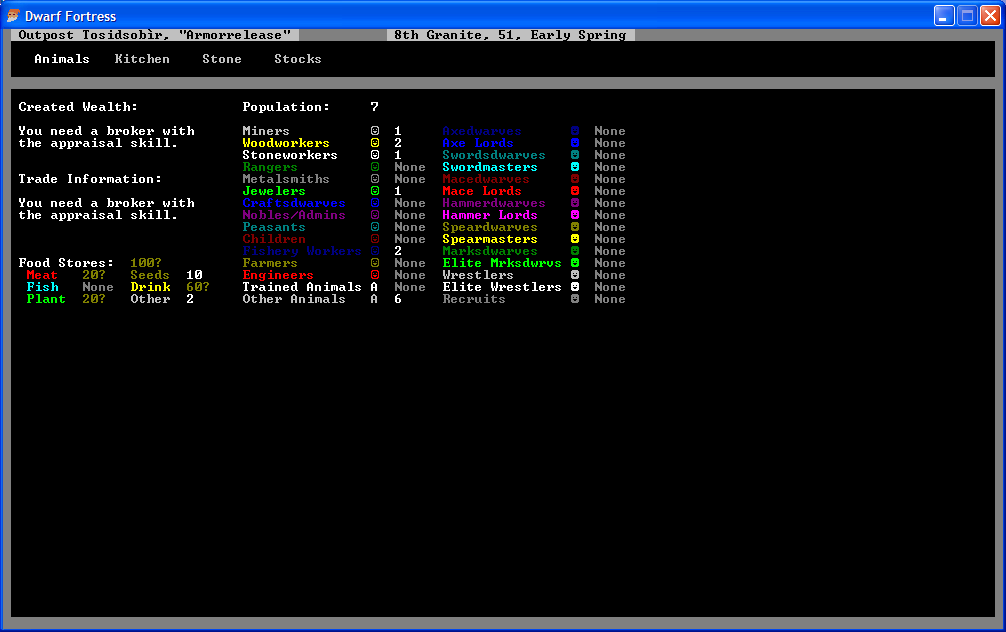
Task: Select the 'Fishery Workers' profession label
Action: tap(302, 251)
